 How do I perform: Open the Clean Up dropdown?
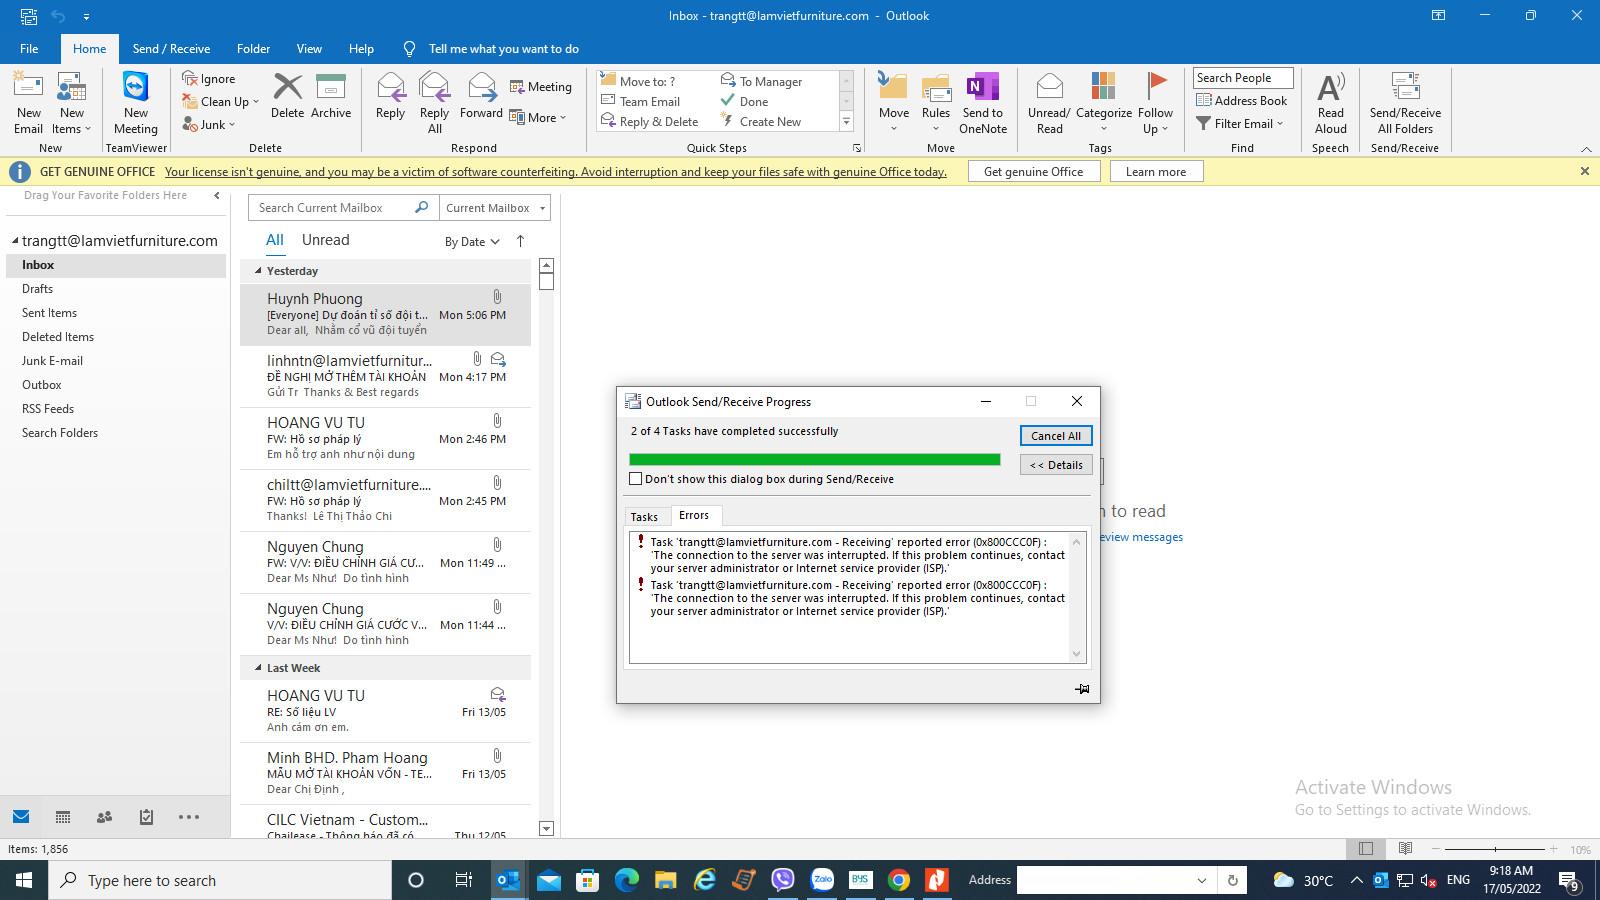click(x=255, y=102)
